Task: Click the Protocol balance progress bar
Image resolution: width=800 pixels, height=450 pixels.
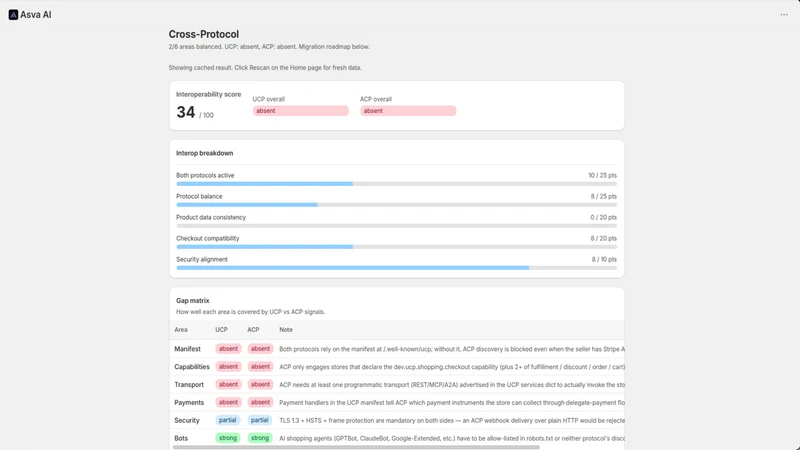Action: pyautogui.click(x=396, y=205)
